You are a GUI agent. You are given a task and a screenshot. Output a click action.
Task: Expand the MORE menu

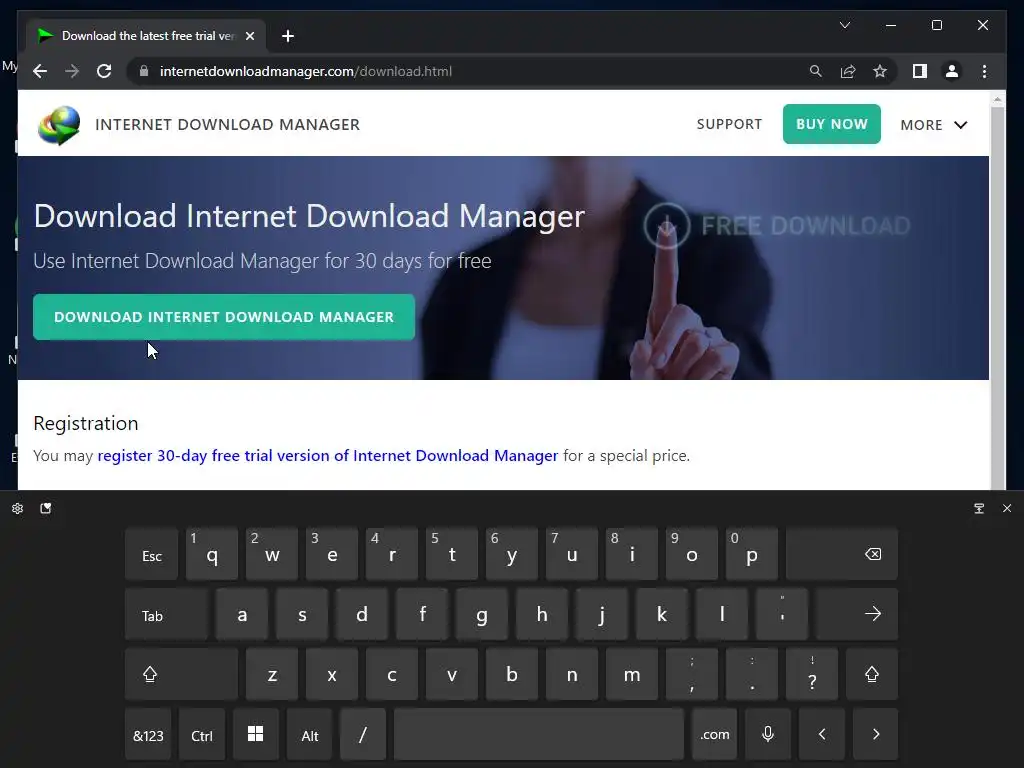point(933,125)
